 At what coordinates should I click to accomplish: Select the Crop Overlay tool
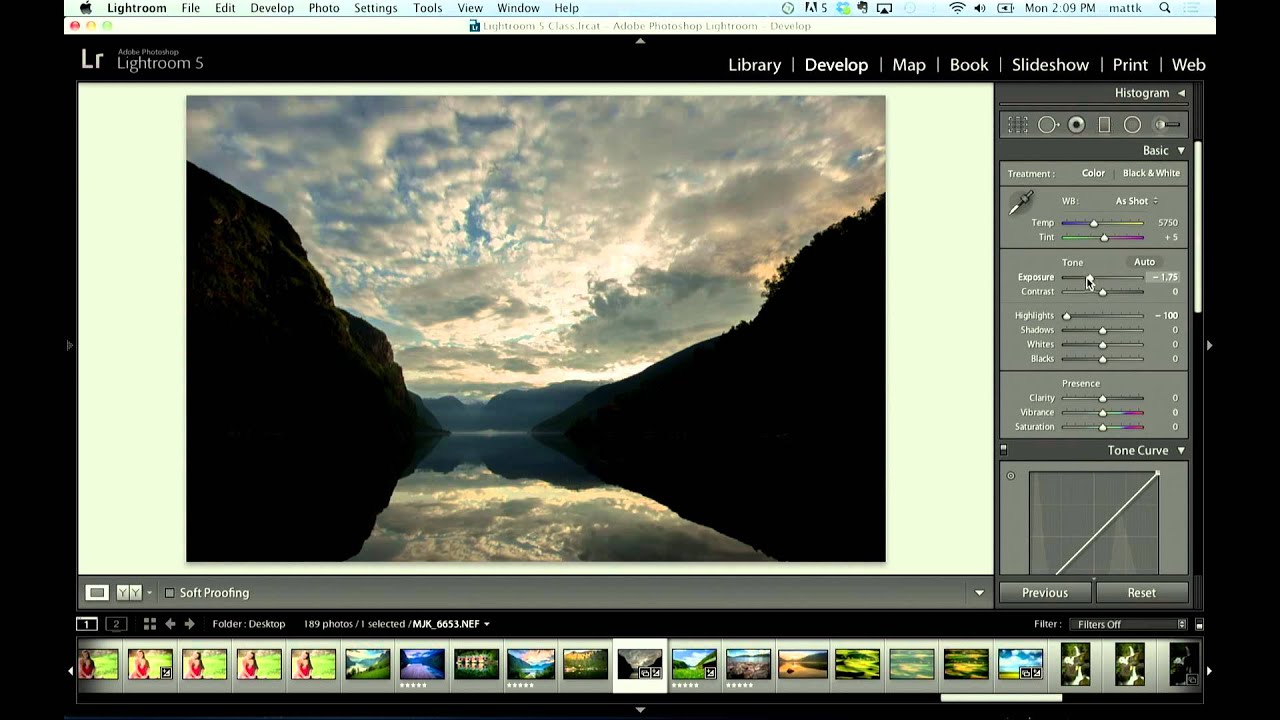coord(1018,125)
